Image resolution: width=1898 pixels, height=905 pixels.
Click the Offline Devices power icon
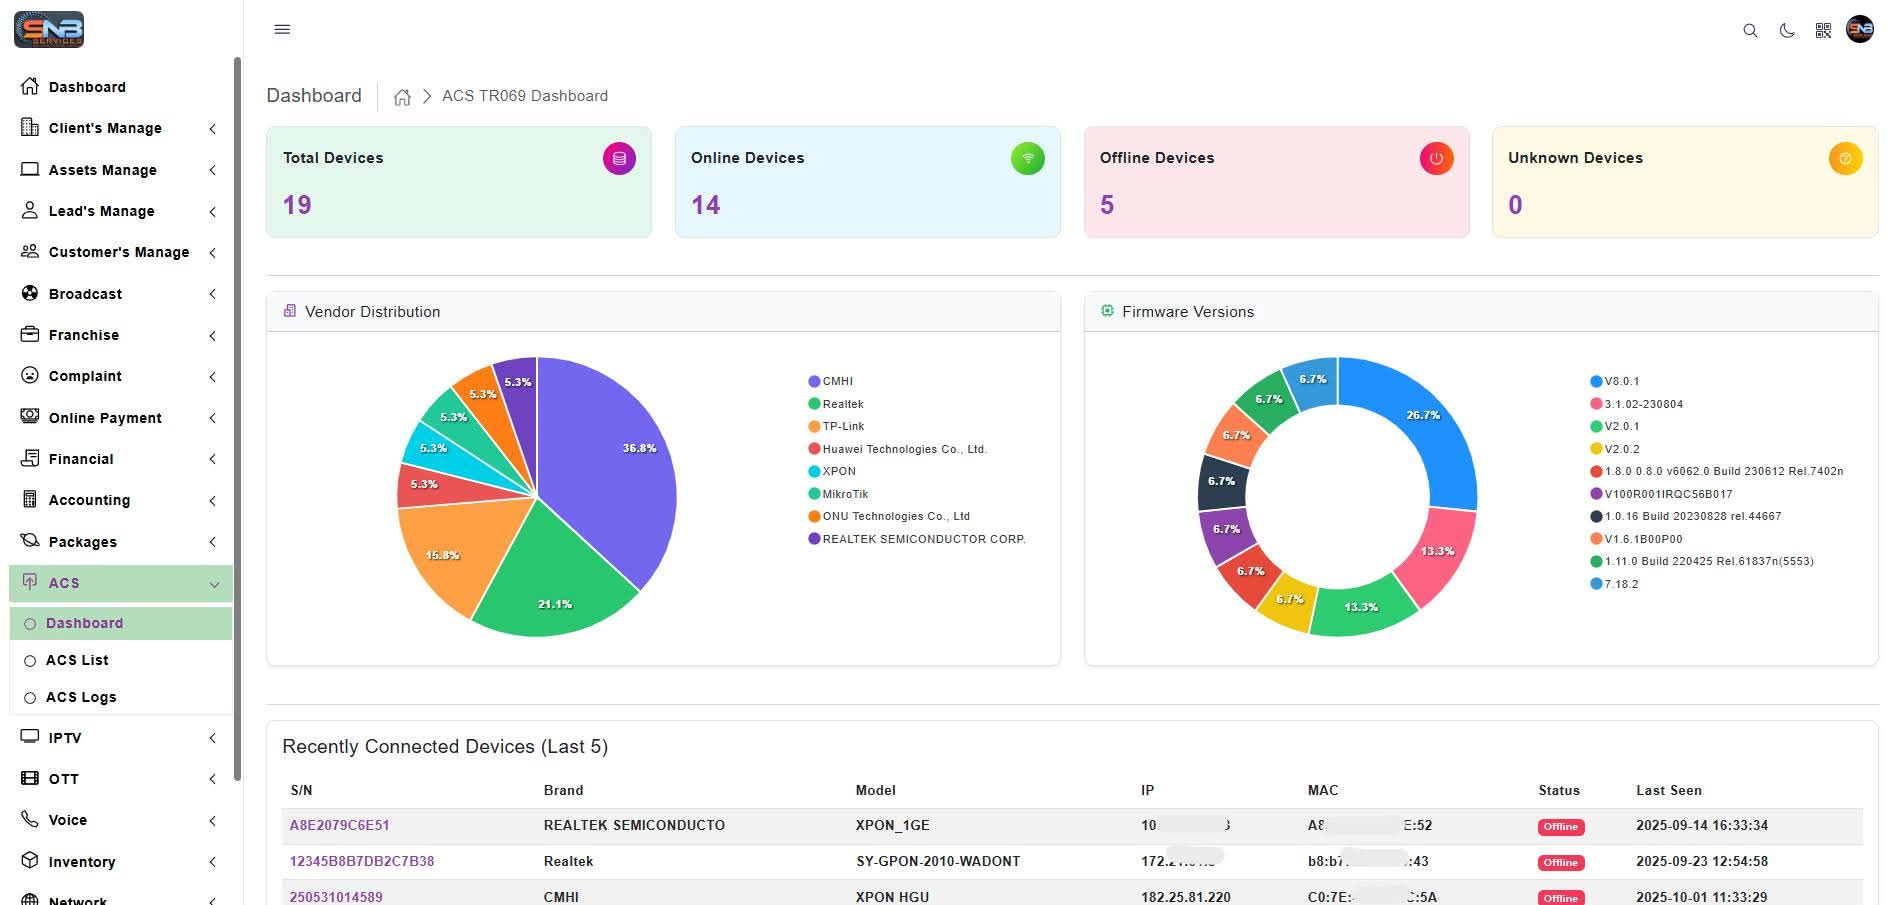(1436, 158)
